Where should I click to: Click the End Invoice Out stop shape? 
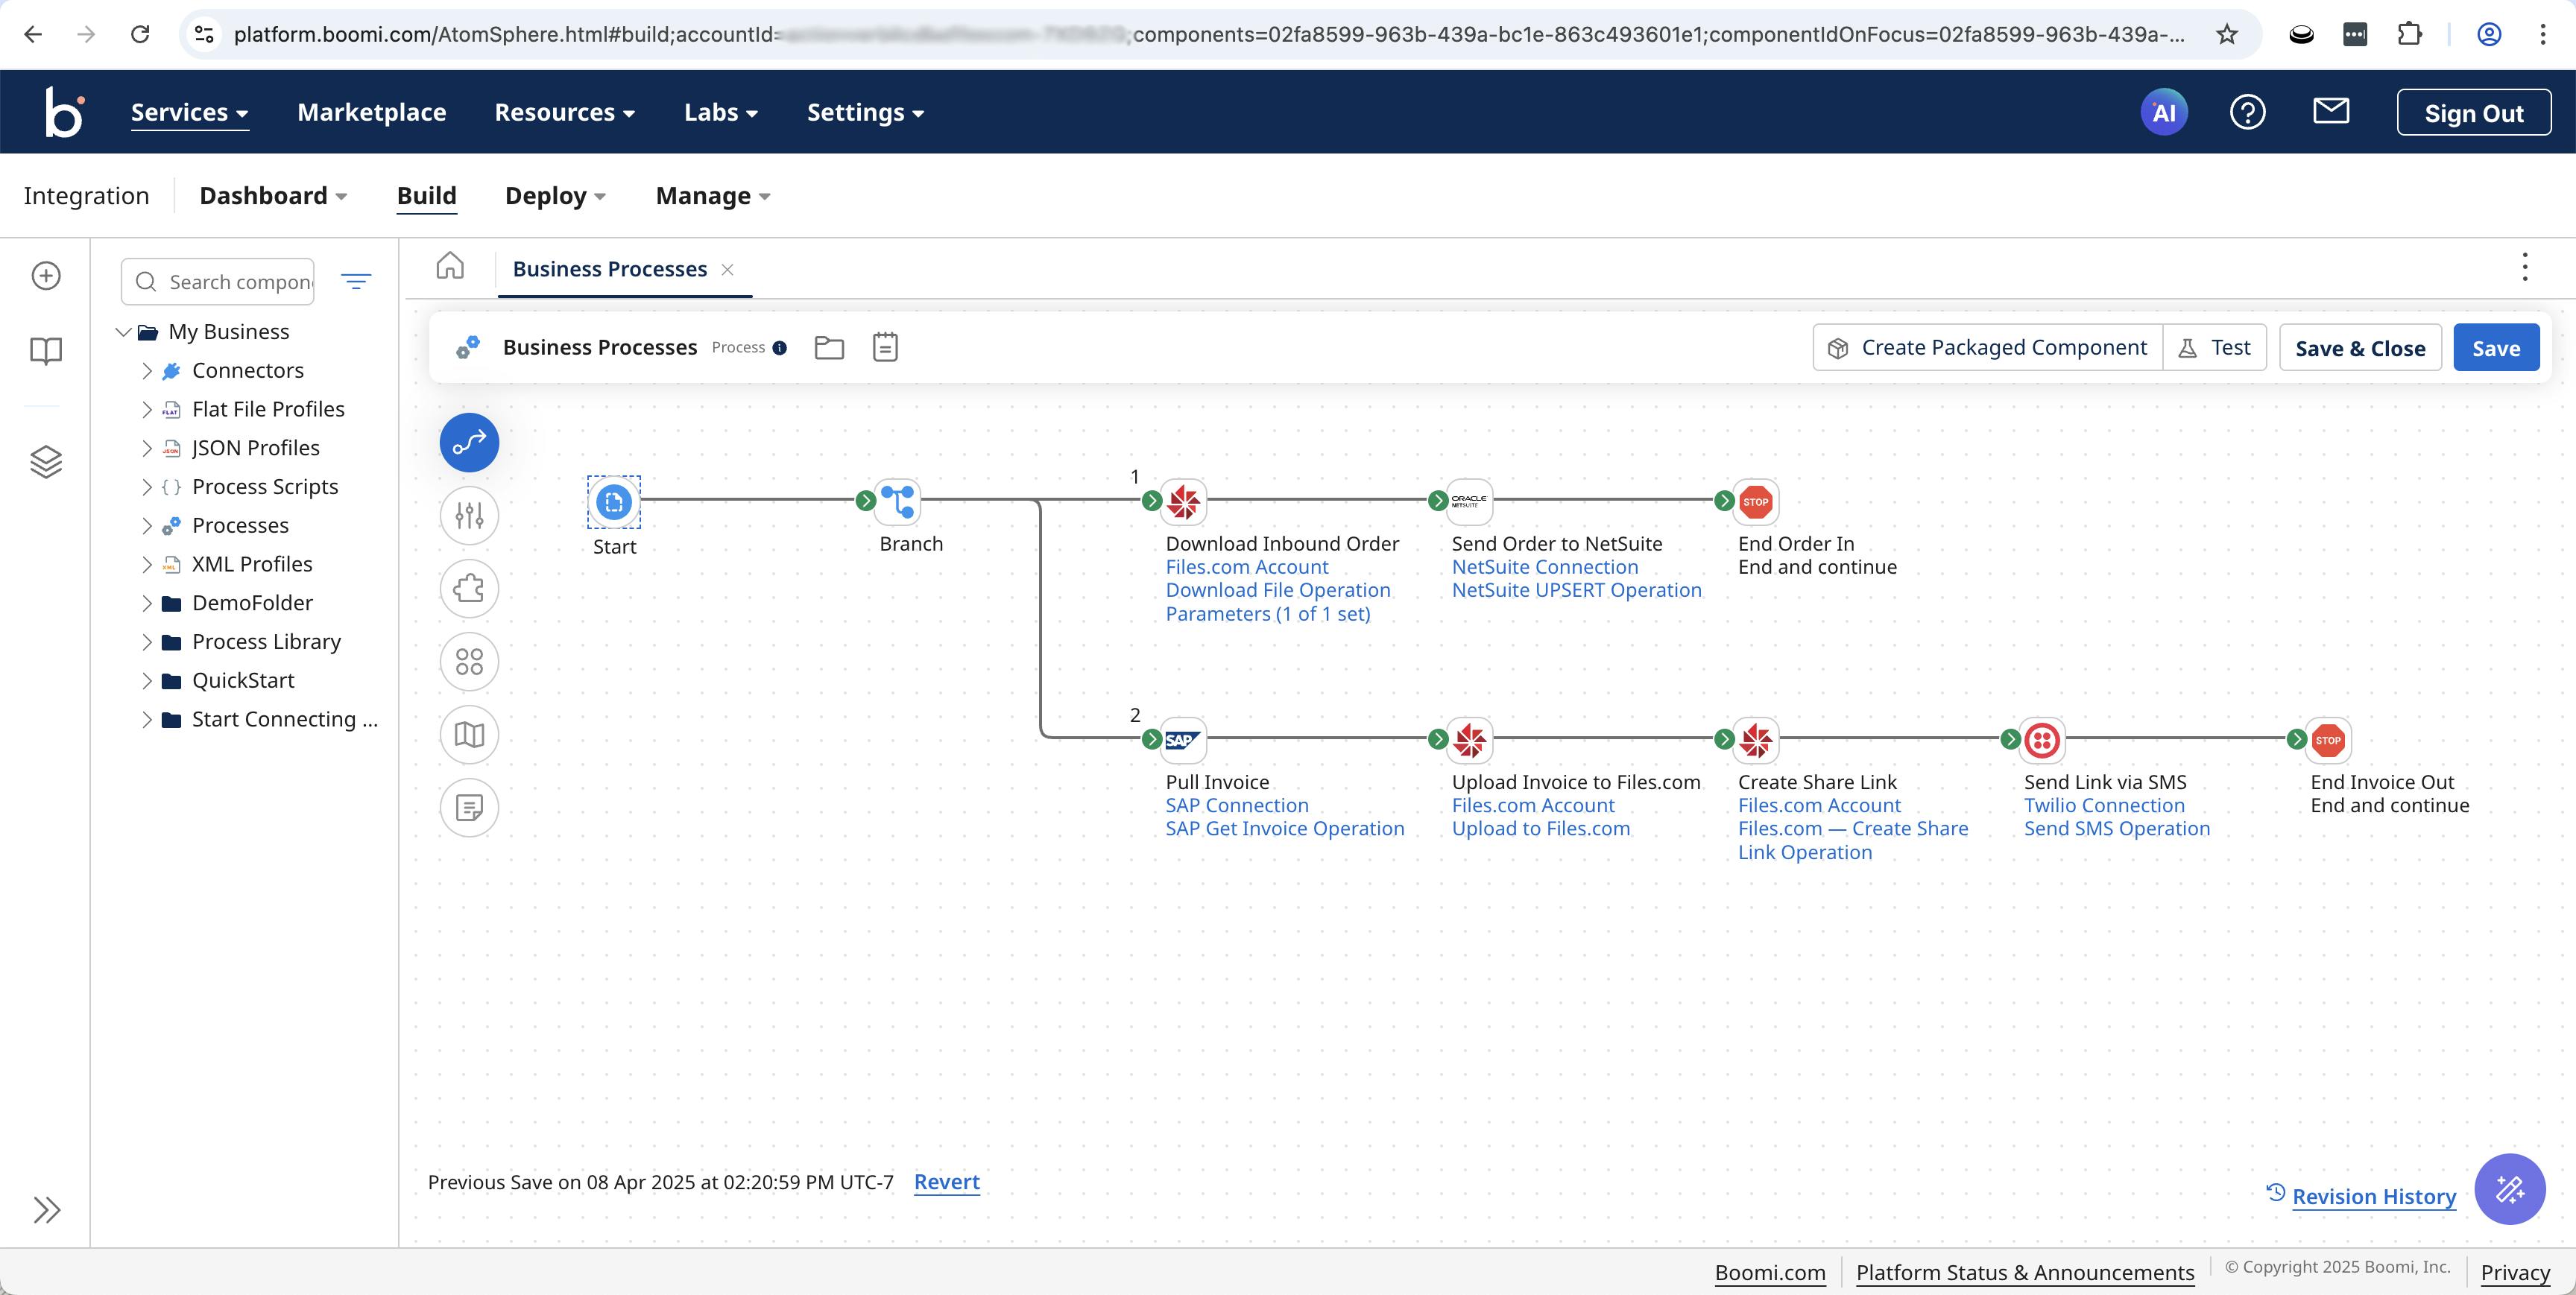coord(2328,740)
